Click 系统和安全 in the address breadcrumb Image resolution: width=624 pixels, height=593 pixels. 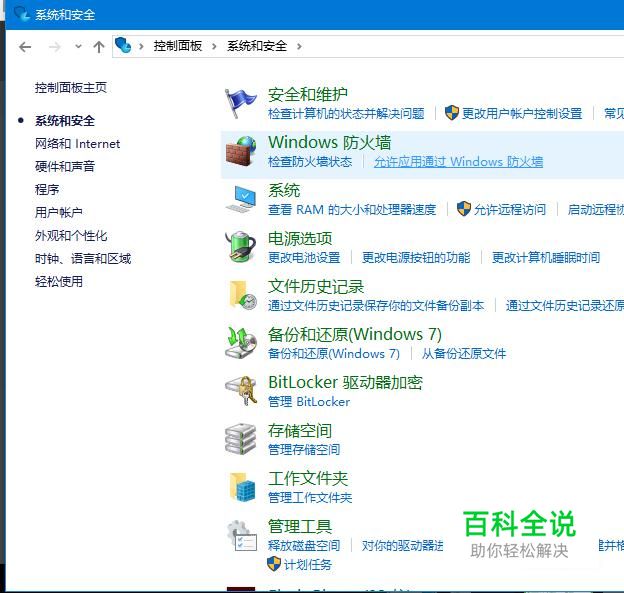(257, 46)
